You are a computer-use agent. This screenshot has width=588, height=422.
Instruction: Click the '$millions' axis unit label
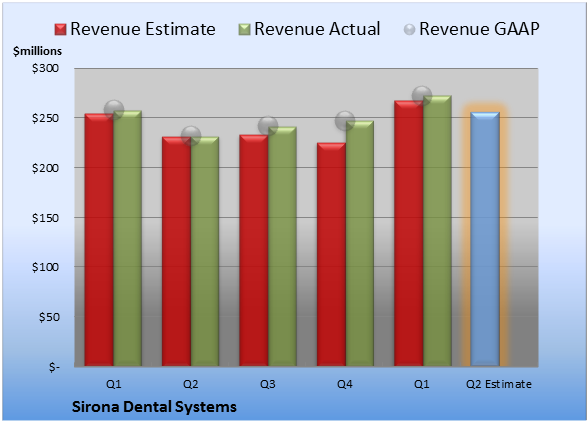click(38, 51)
